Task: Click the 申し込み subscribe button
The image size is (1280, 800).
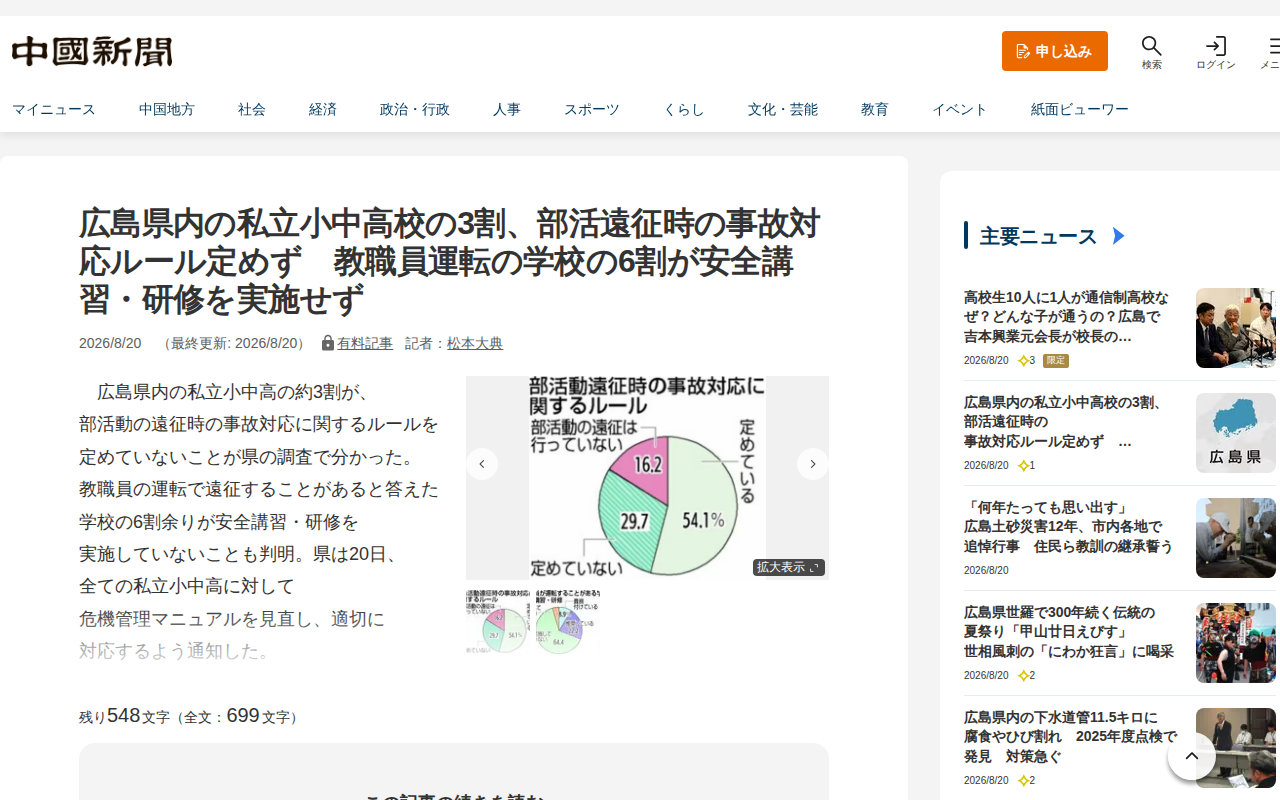Action: (x=1055, y=51)
